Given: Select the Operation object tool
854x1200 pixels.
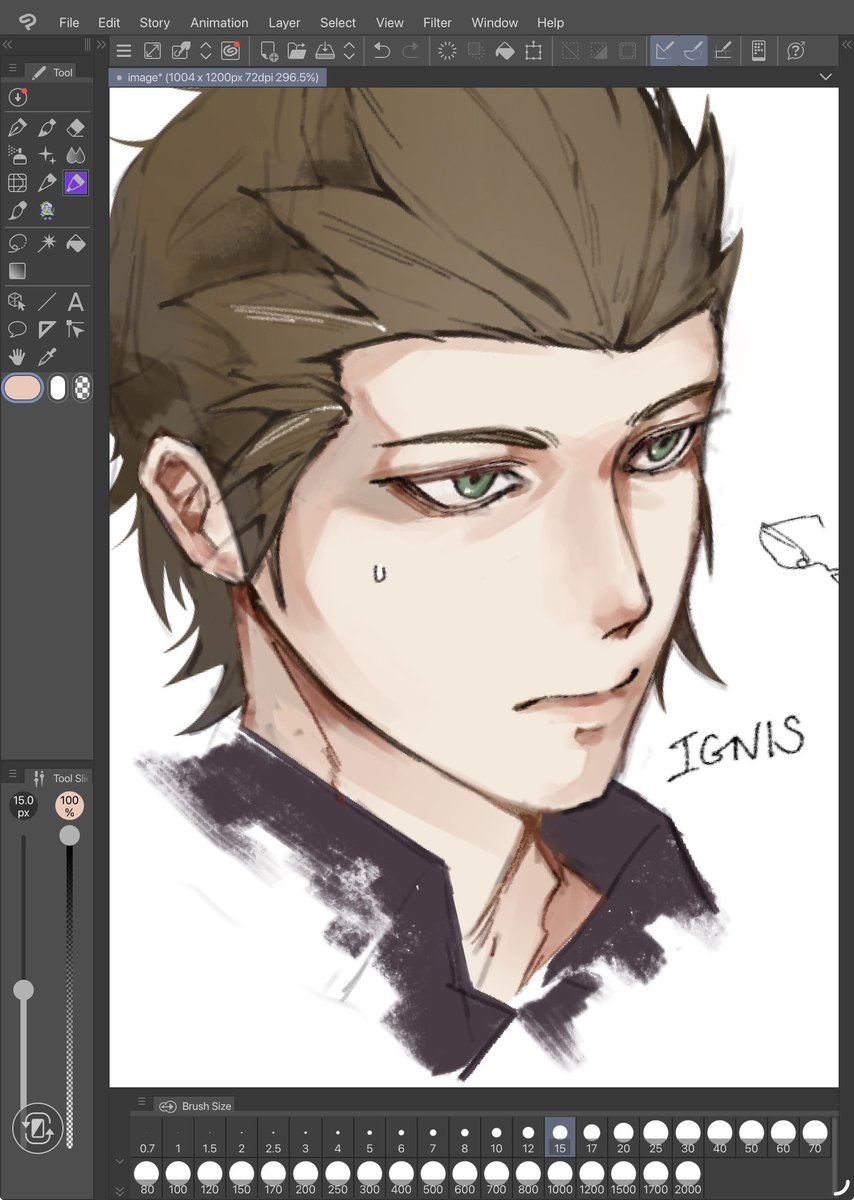Looking at the screenshot, I should (17, 302).
